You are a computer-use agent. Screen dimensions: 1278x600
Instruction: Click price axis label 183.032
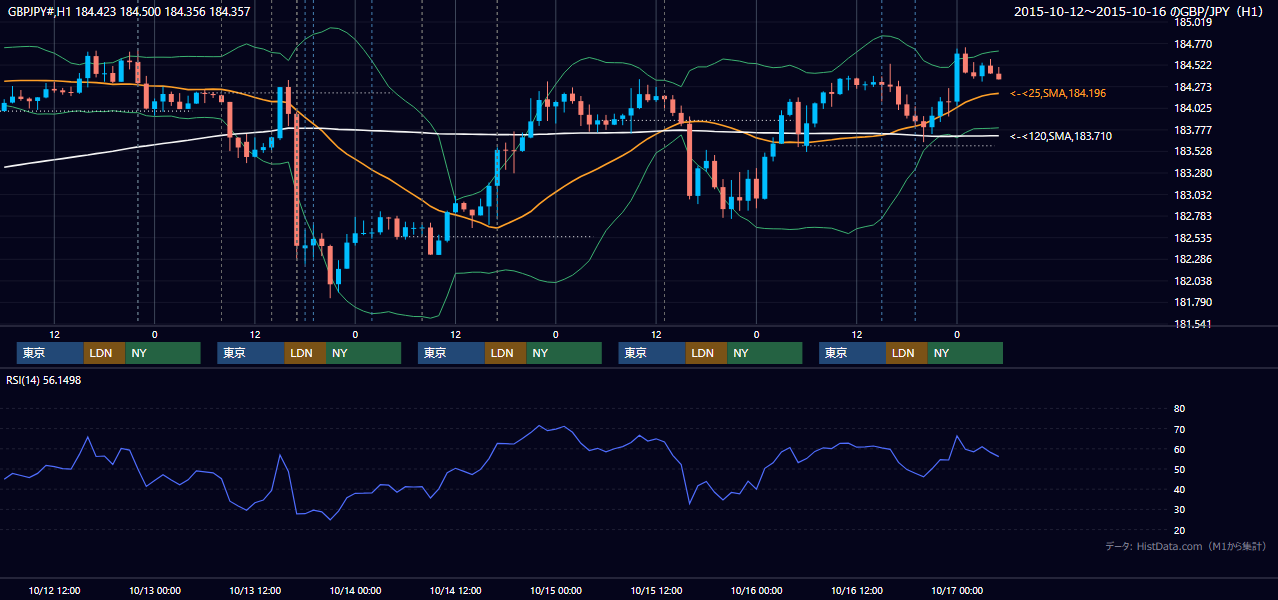[1192, 195]
